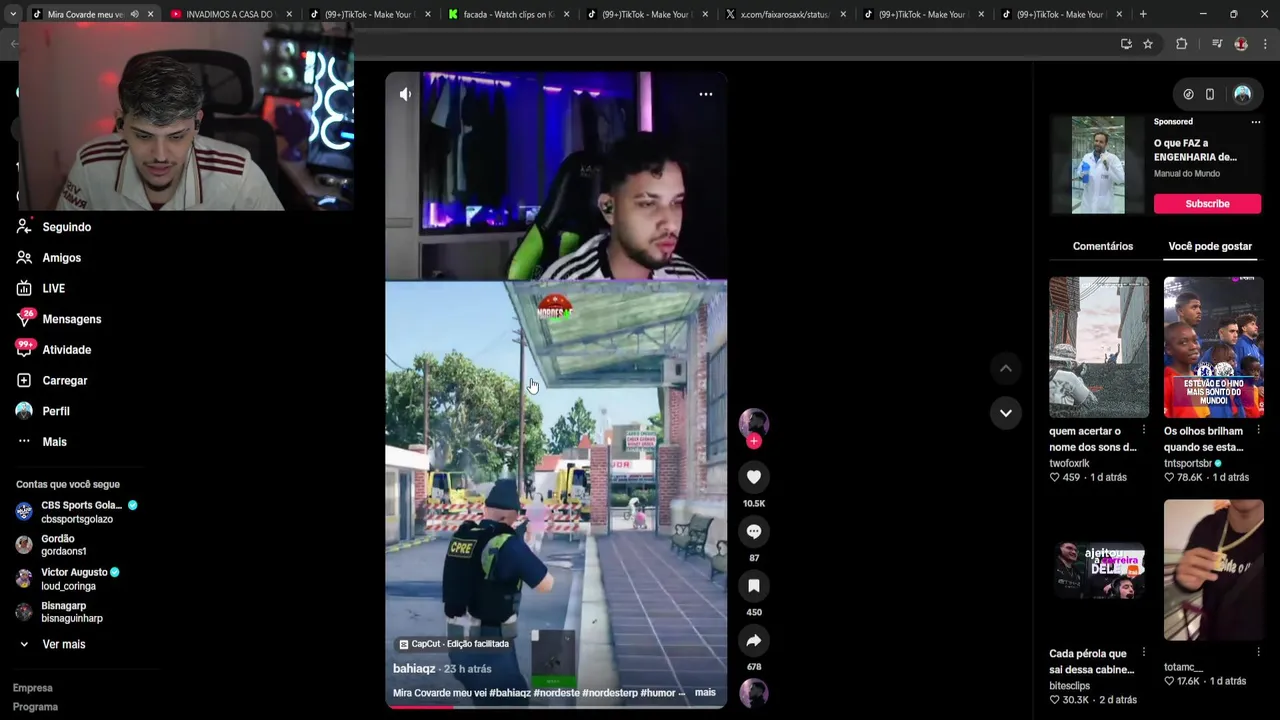The height and width of the screenshot is (720, 1280).
Task: Click the phone app icon in the top pill
Action: 1210,94
